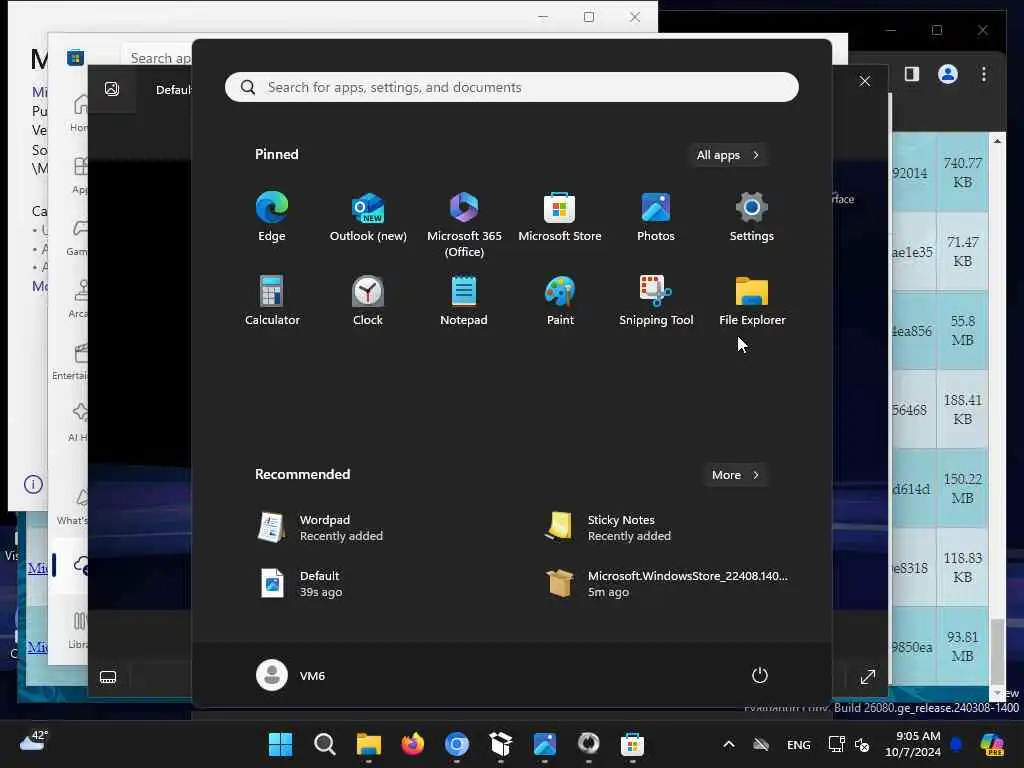Open Firefox from the taskbar
This screenshot has width=1024, height=768.
(x=412, y=744)
